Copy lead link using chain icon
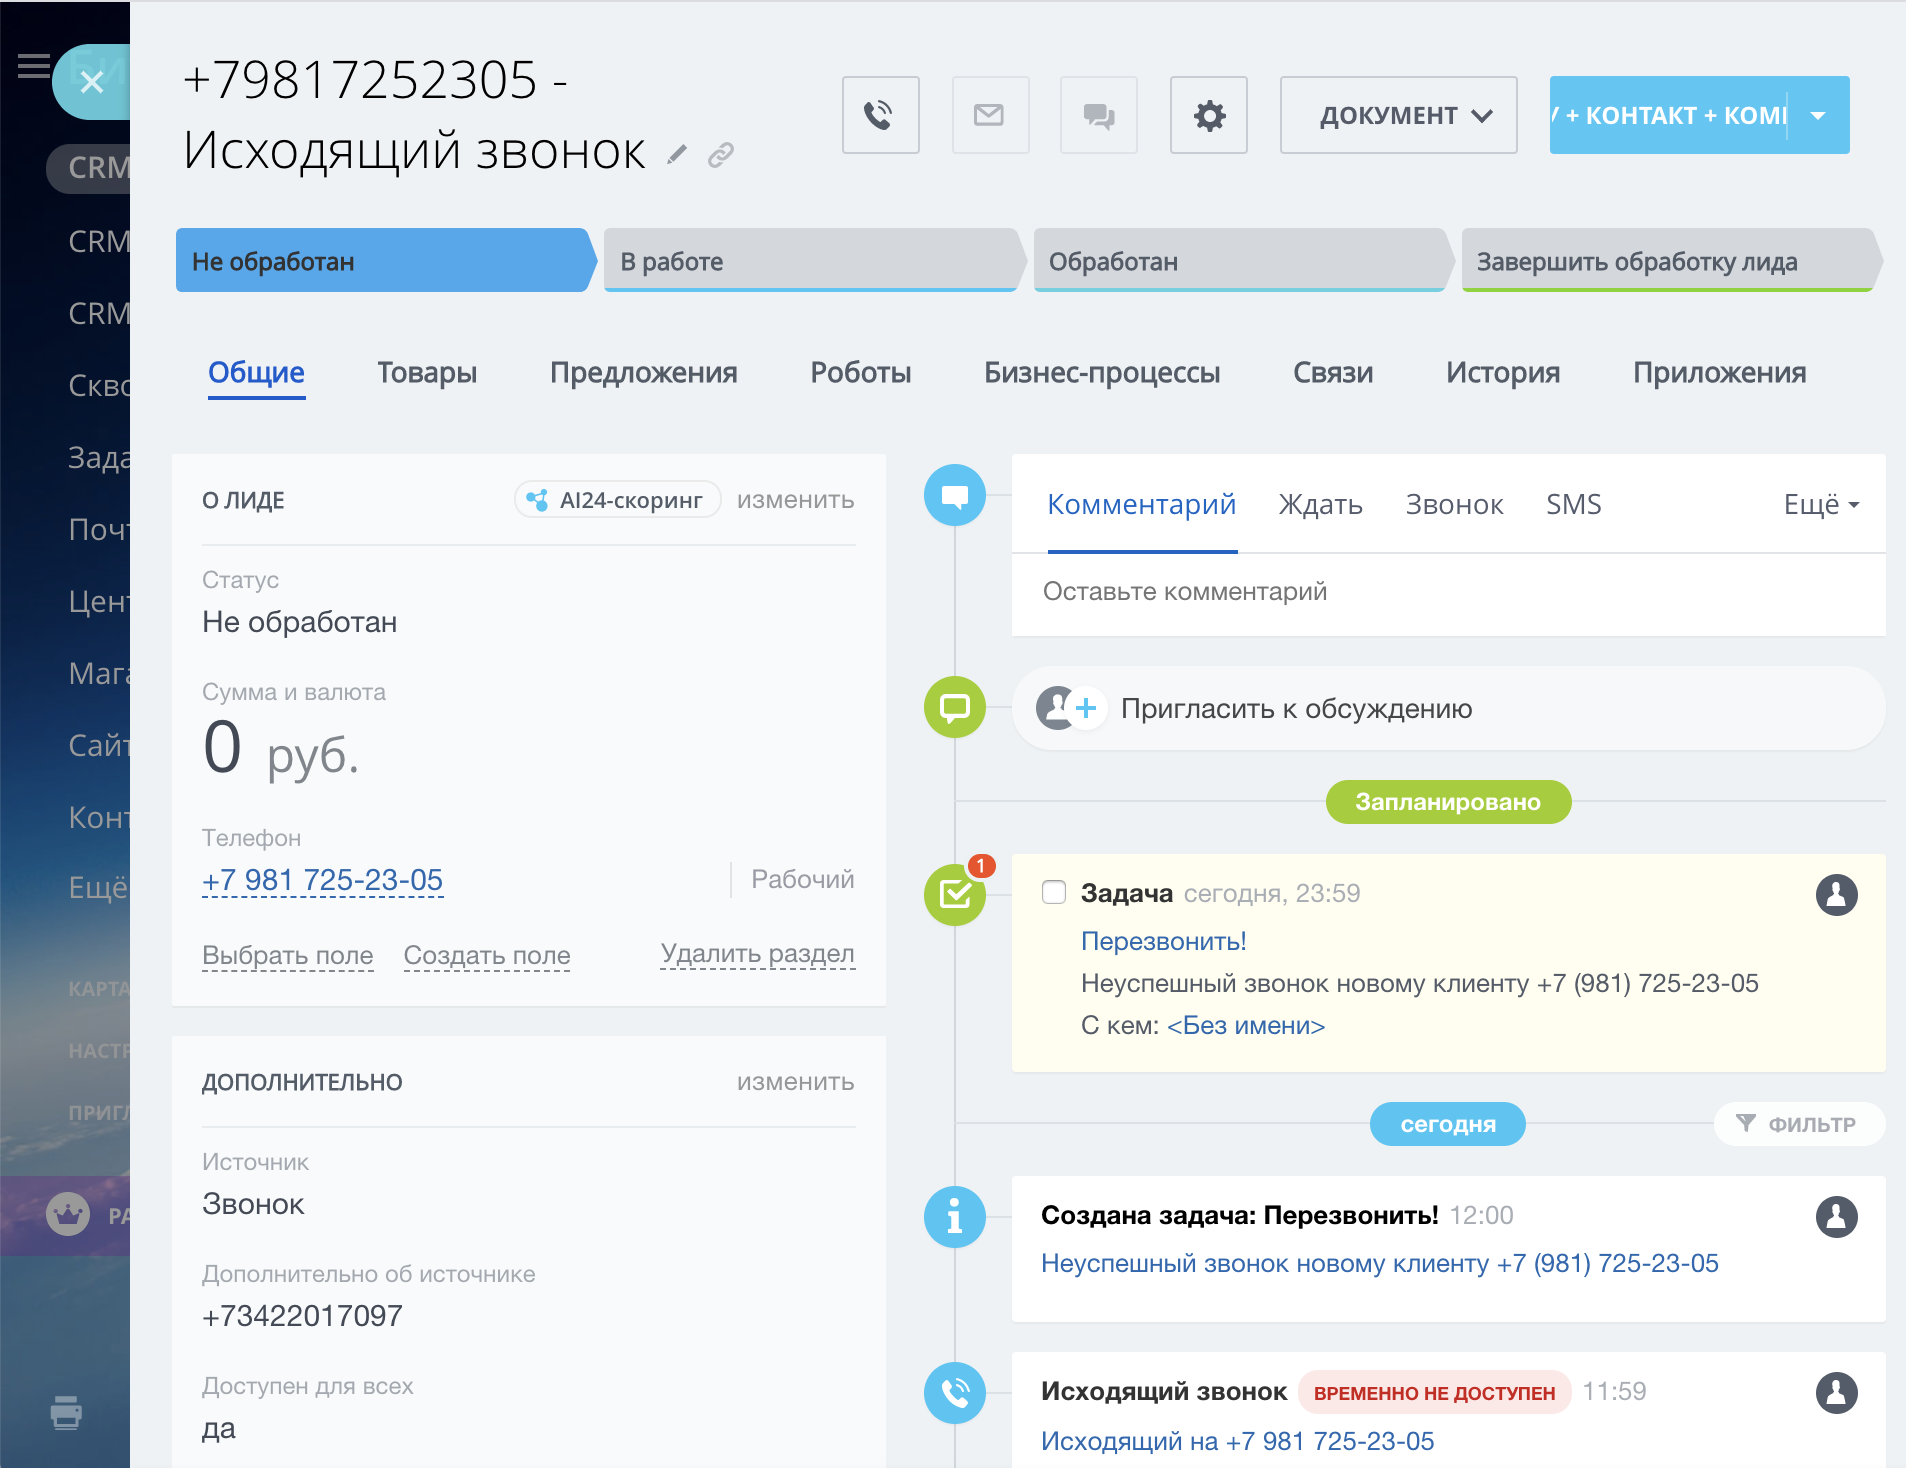Screen dimensions: 1906x1468 (721, 154)
